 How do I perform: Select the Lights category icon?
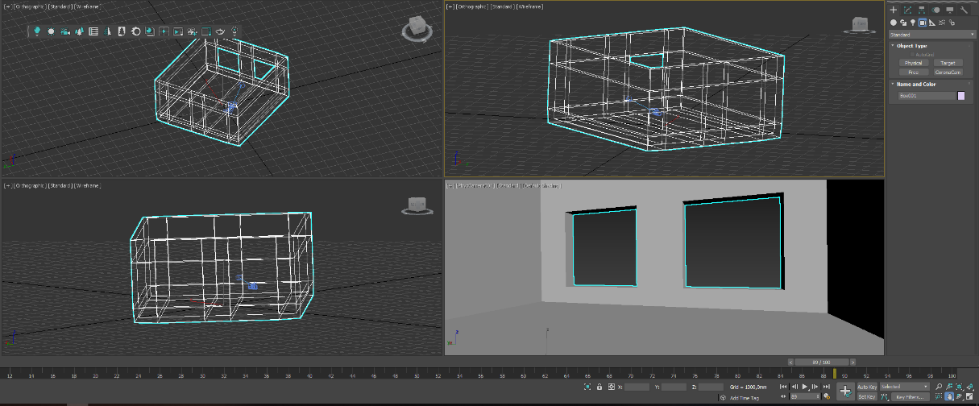912,22
